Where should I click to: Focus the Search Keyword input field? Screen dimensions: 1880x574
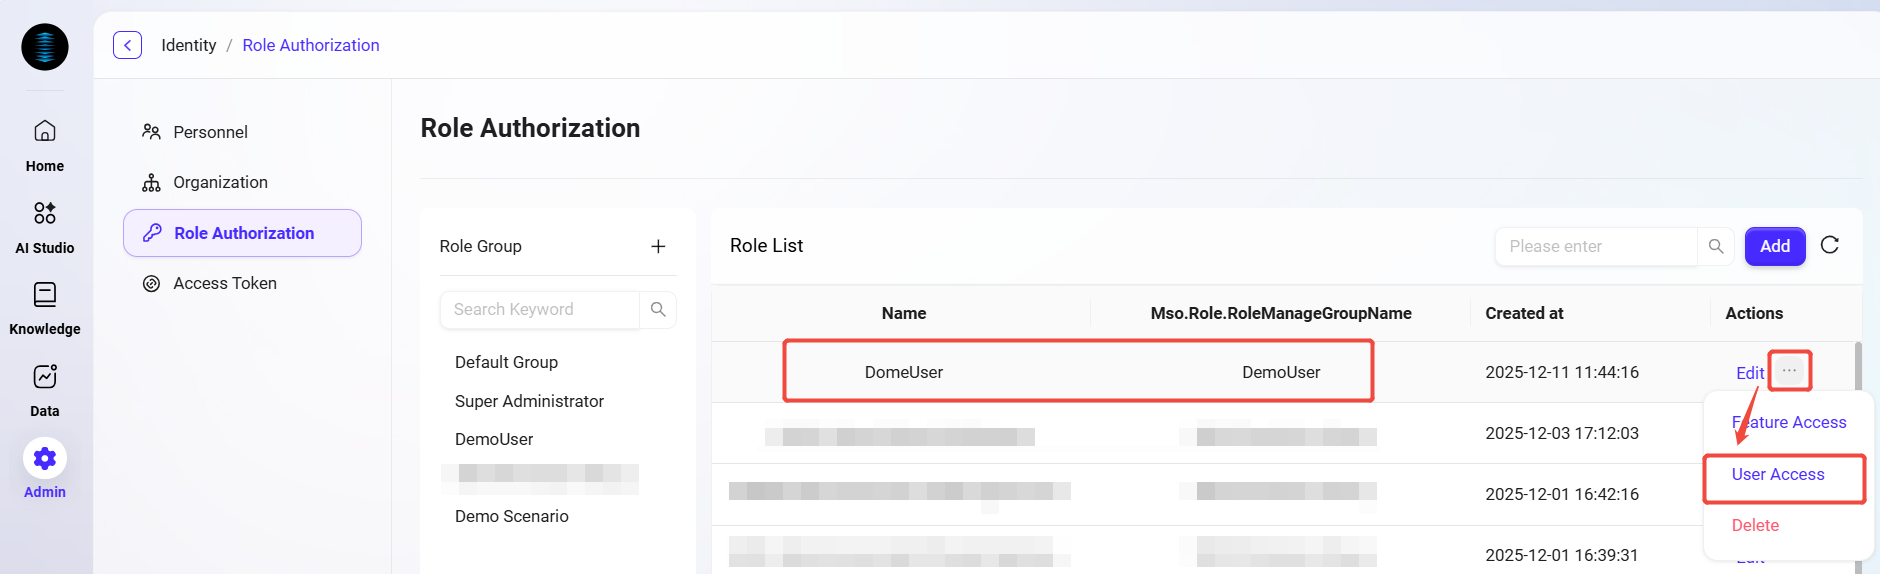click(x=540, y=310)
